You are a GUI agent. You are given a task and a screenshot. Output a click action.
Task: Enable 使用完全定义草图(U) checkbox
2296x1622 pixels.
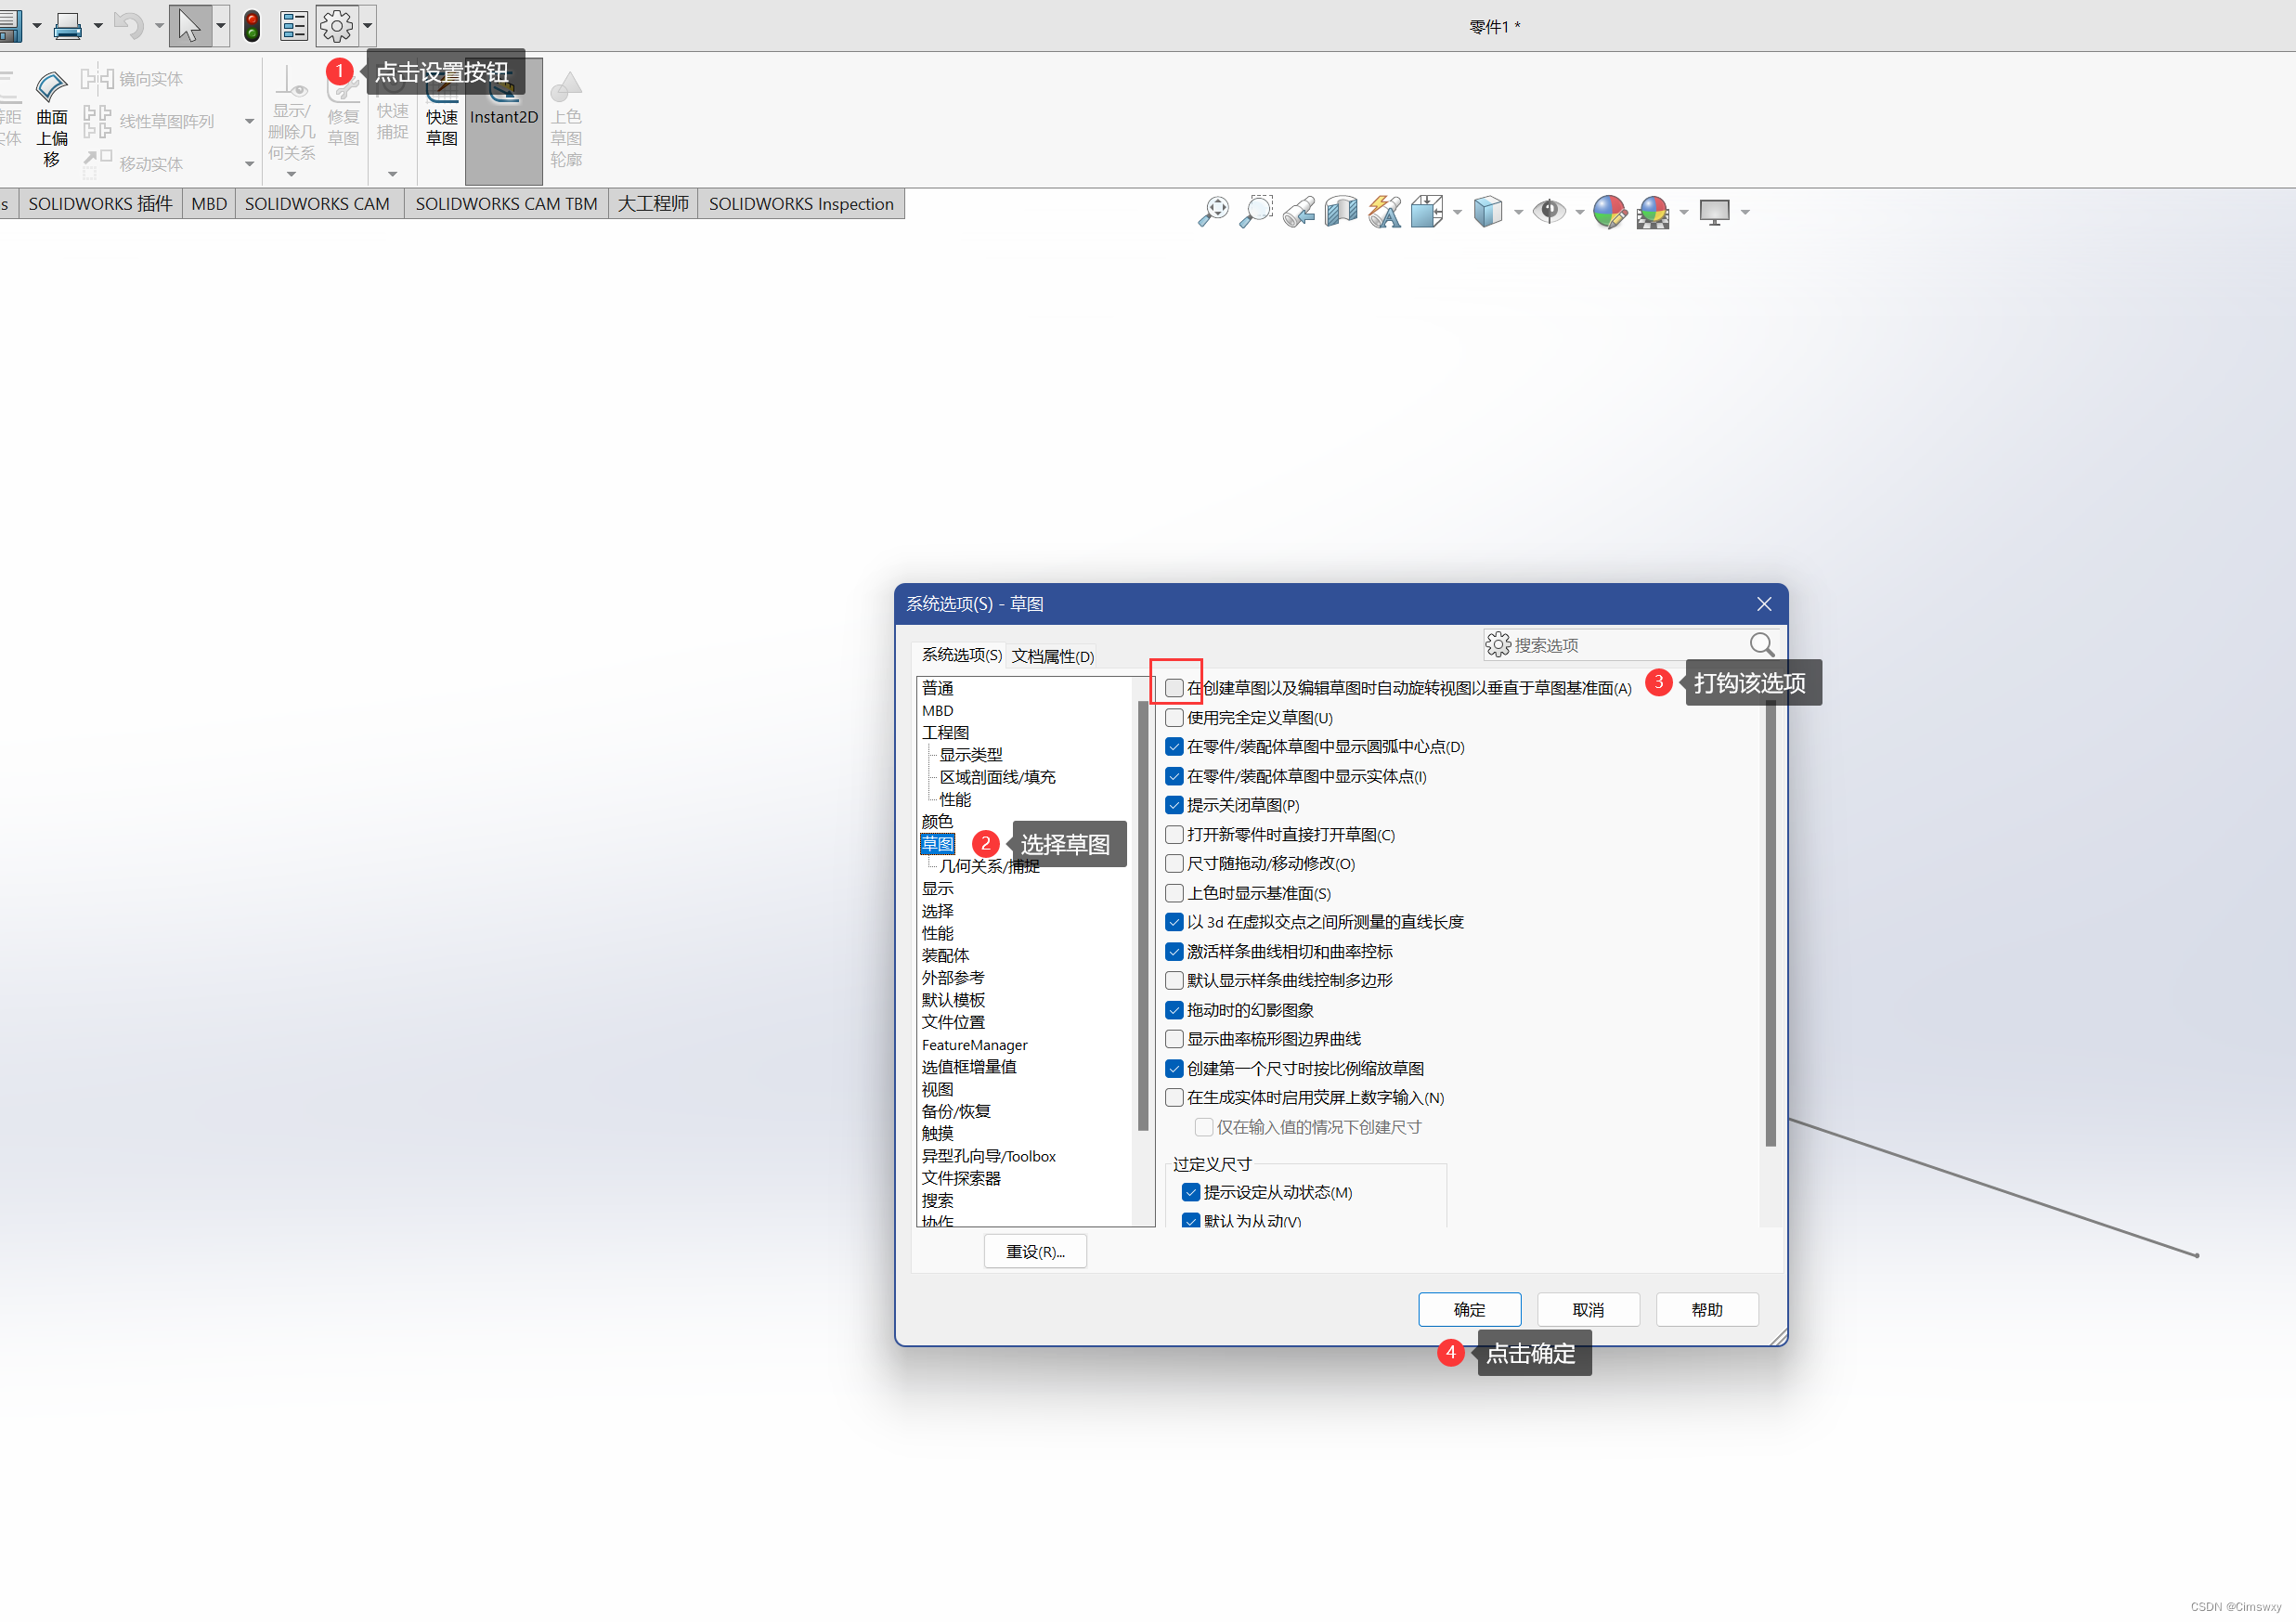pyautogui.click(x=1174, y=718)
